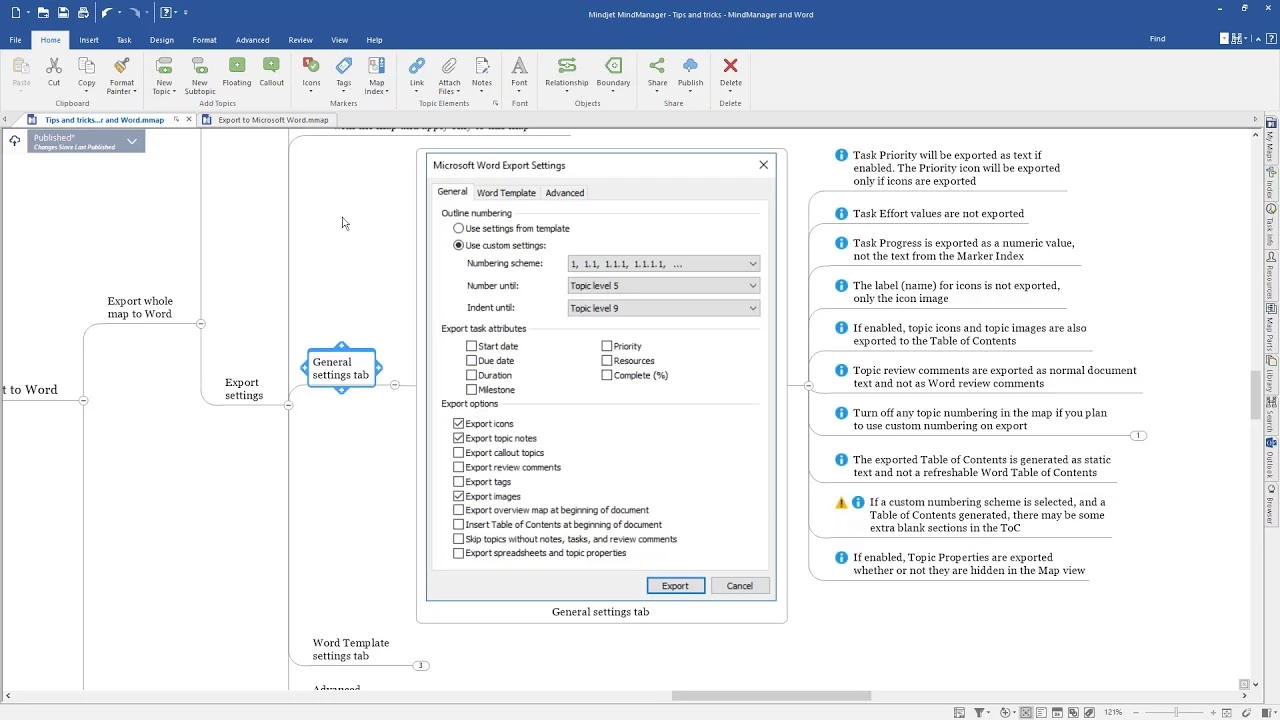
Task: Tick the Start date checkbox
Action: pyautogui.click(x=472, y=346)
